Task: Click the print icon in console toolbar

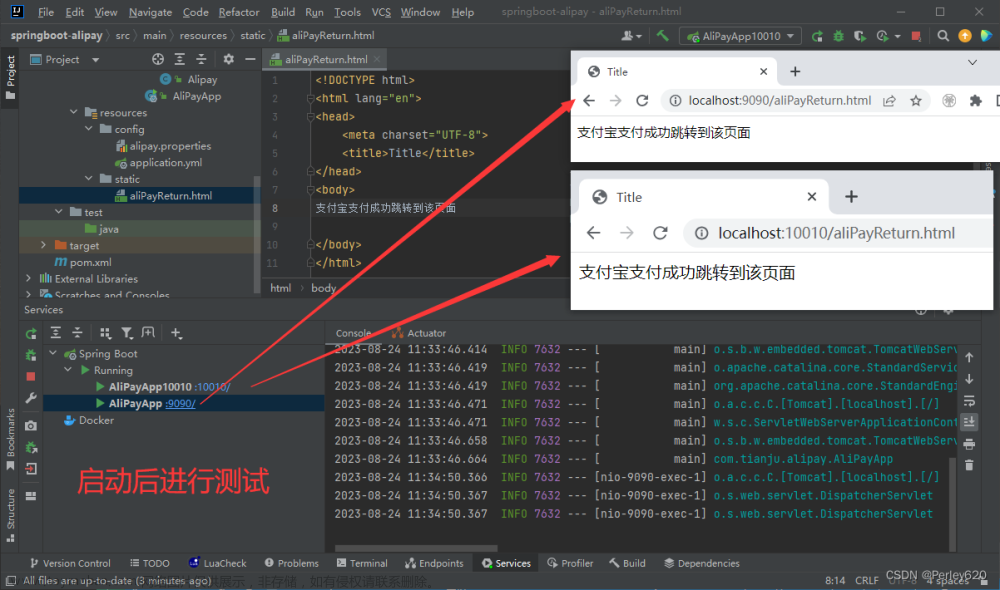Action: [969, 444]
